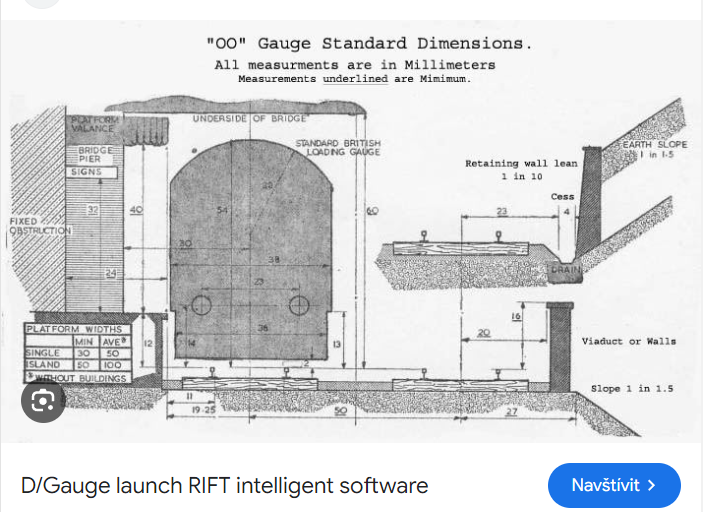
Task: Click the Earth Slope label
Action: 656,150
